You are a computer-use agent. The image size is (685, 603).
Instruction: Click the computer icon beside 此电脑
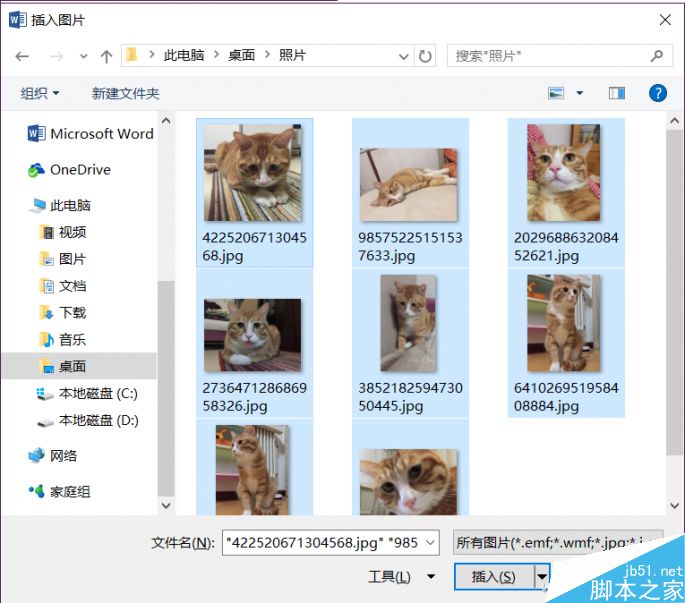(x=38, y=205)
